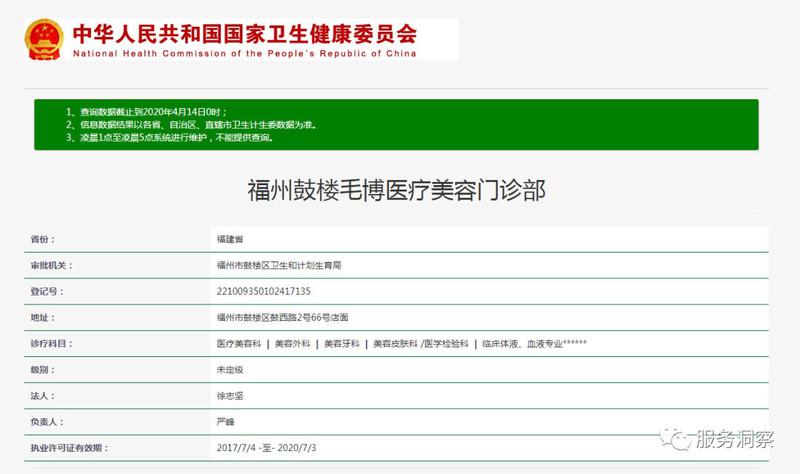Click the 未定级 level value
800x474 pixels.
(x=230, y=370)
